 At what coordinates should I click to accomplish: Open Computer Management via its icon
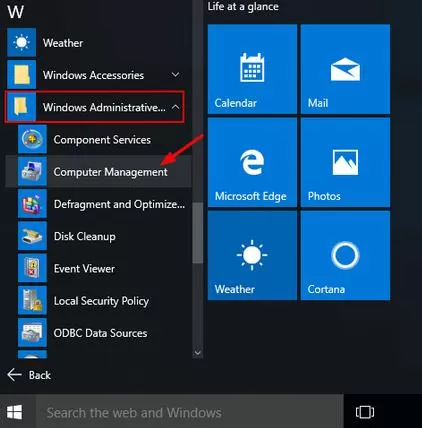click(x=32, y=171)
